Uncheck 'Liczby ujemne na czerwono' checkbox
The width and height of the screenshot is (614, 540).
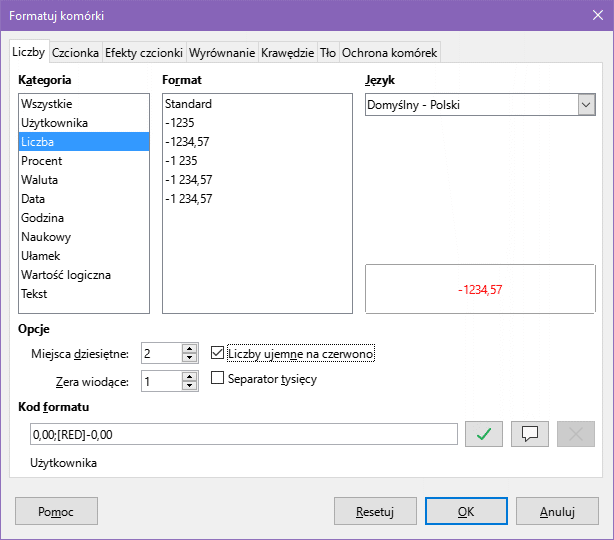[218, 353]
